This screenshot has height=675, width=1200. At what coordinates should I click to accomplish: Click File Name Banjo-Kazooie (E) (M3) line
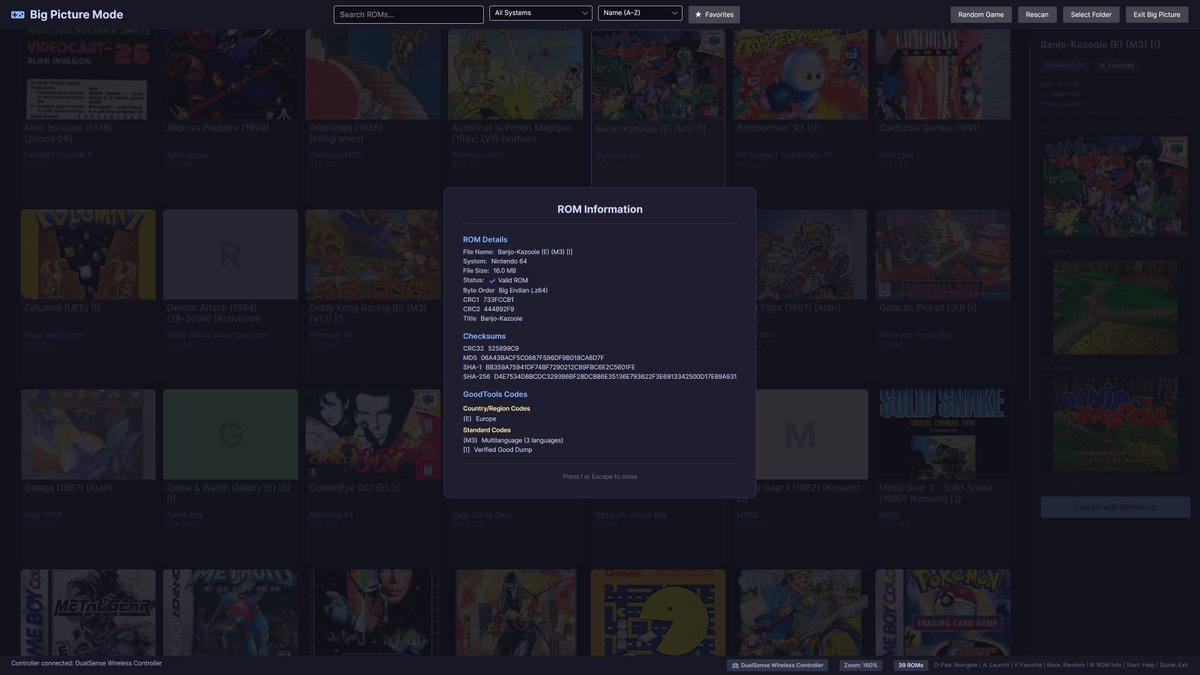pos(518,252)
